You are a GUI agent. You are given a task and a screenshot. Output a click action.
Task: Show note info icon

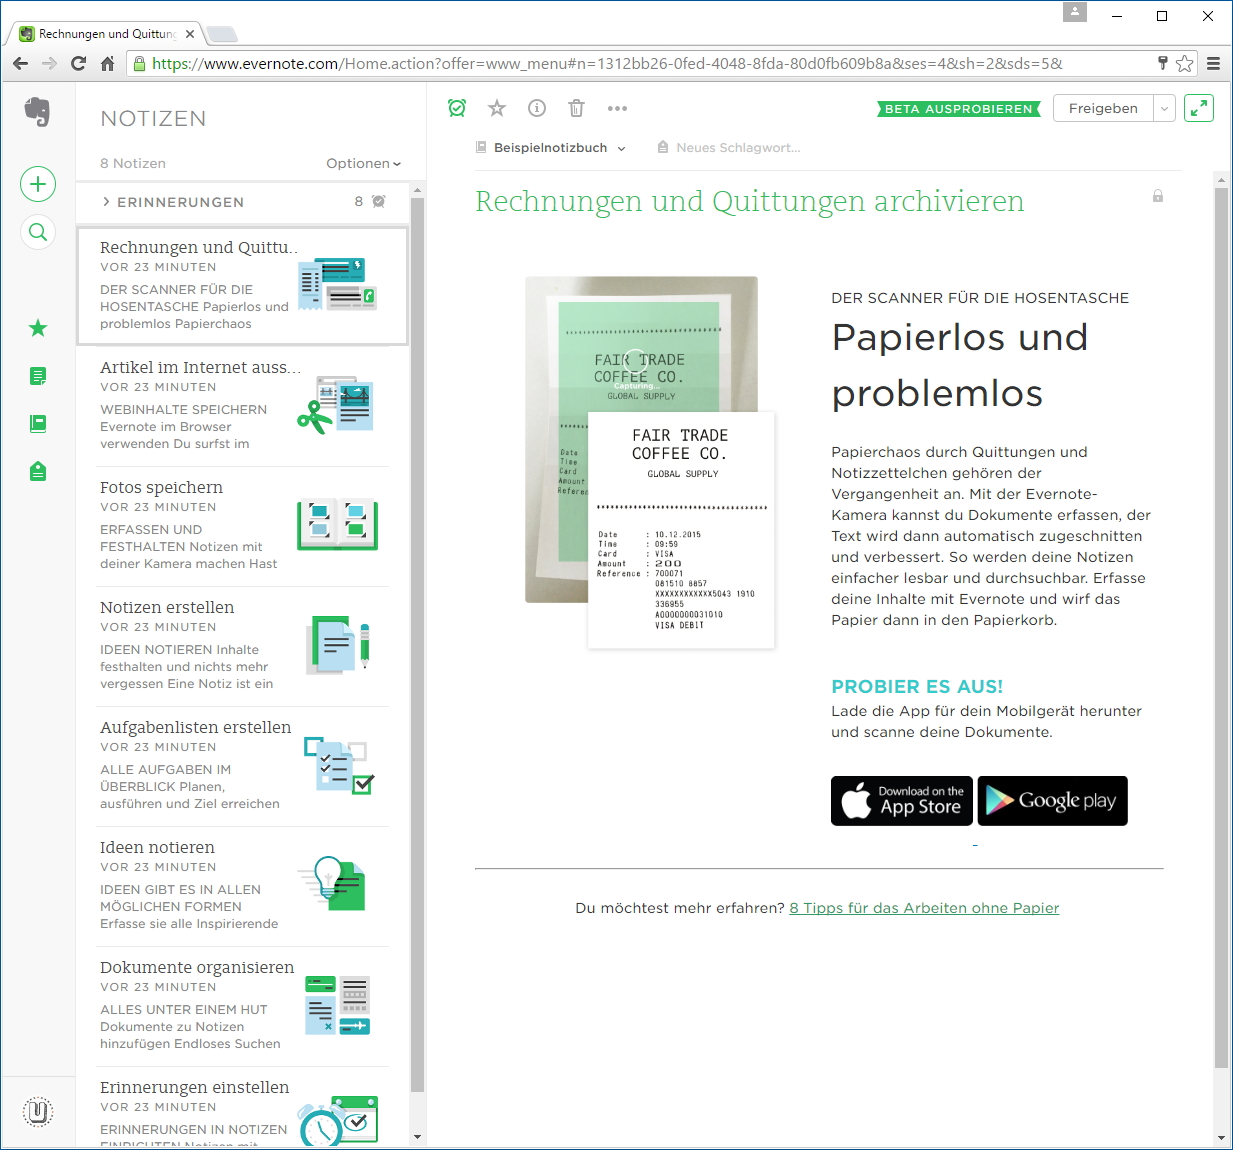[x=537, y=108]
